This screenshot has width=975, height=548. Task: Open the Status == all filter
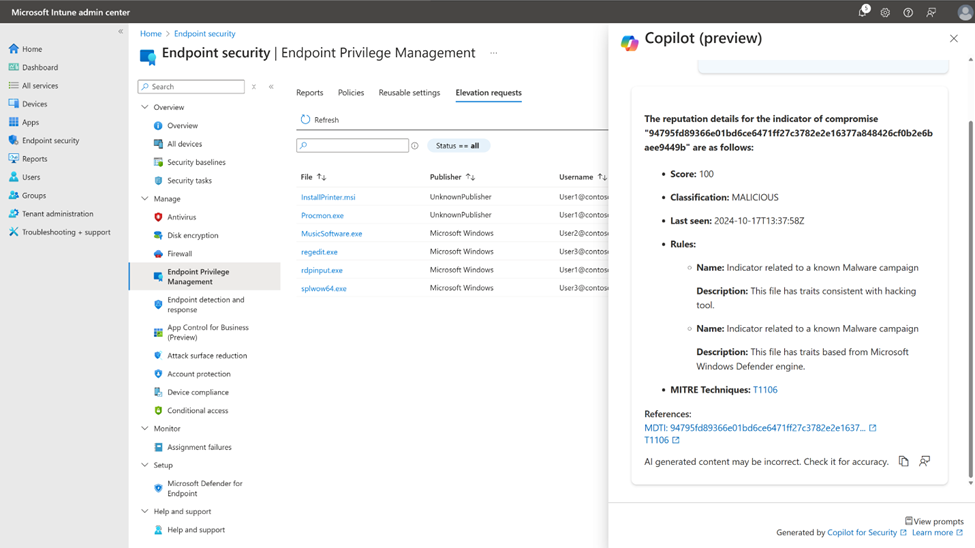tap(458, 146)
